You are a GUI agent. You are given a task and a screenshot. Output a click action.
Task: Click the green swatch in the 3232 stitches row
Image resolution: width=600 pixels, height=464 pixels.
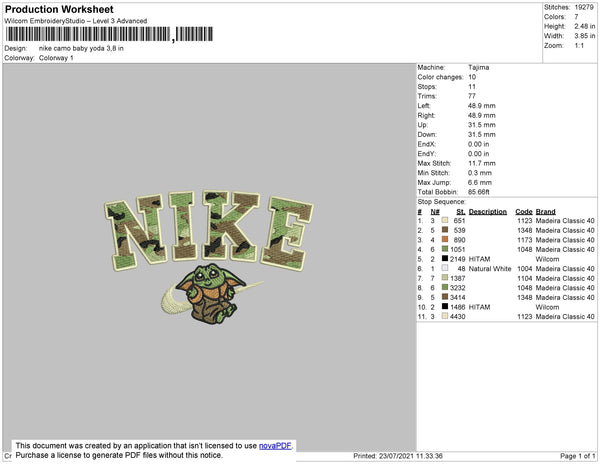445,287
